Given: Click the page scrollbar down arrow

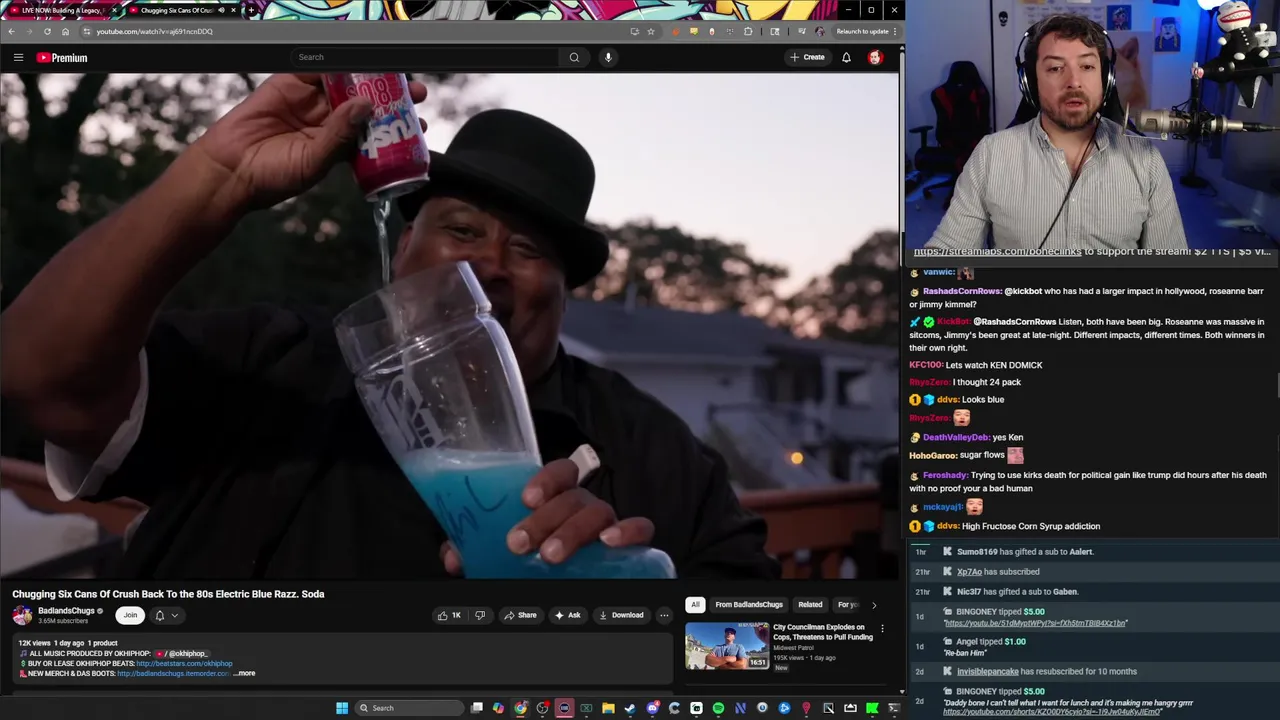Looking at the screenshot, I should pyautogui.click(x=901, y=691).
